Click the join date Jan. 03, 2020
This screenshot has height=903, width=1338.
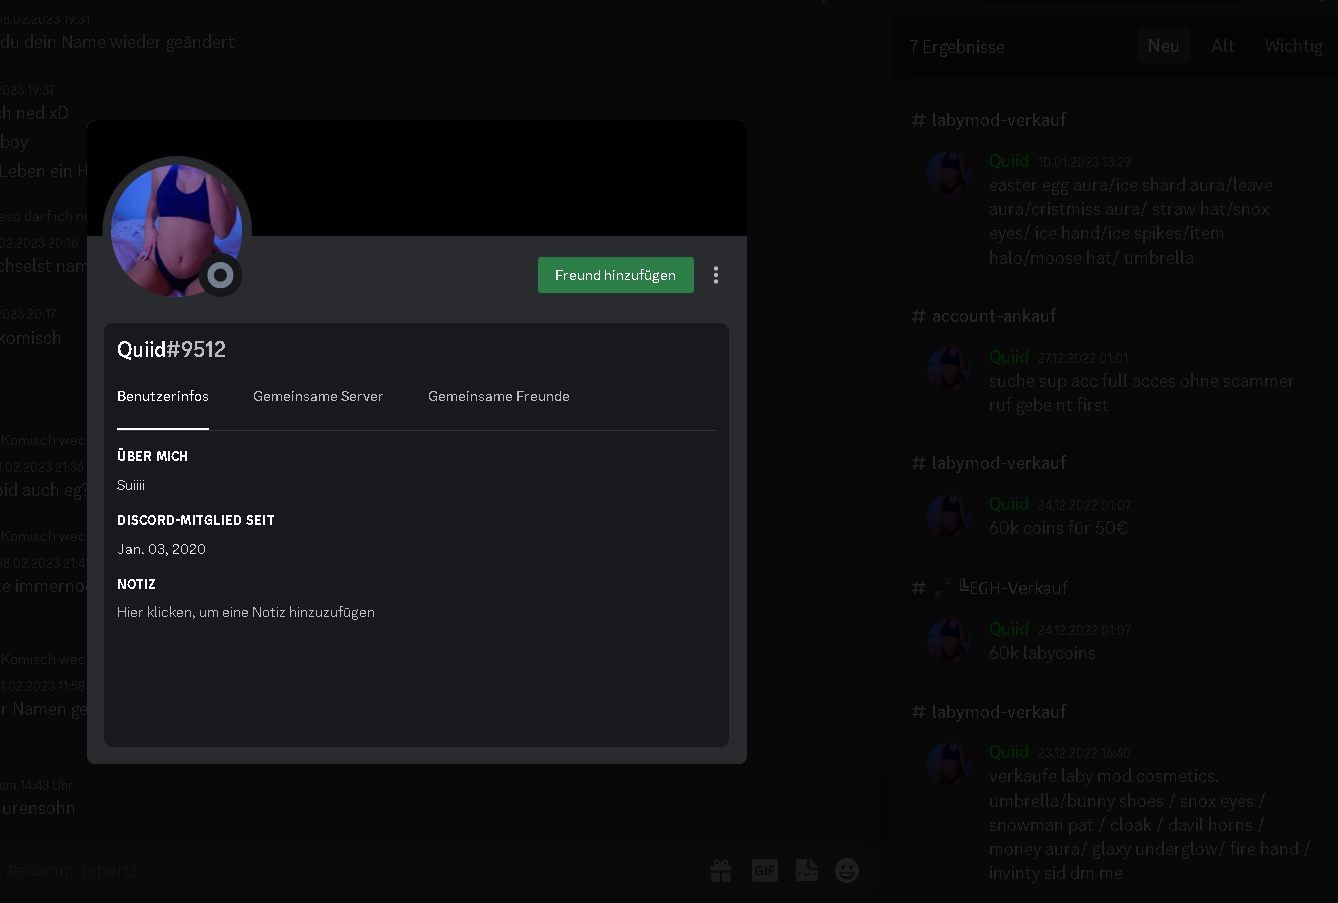(161, 549)
